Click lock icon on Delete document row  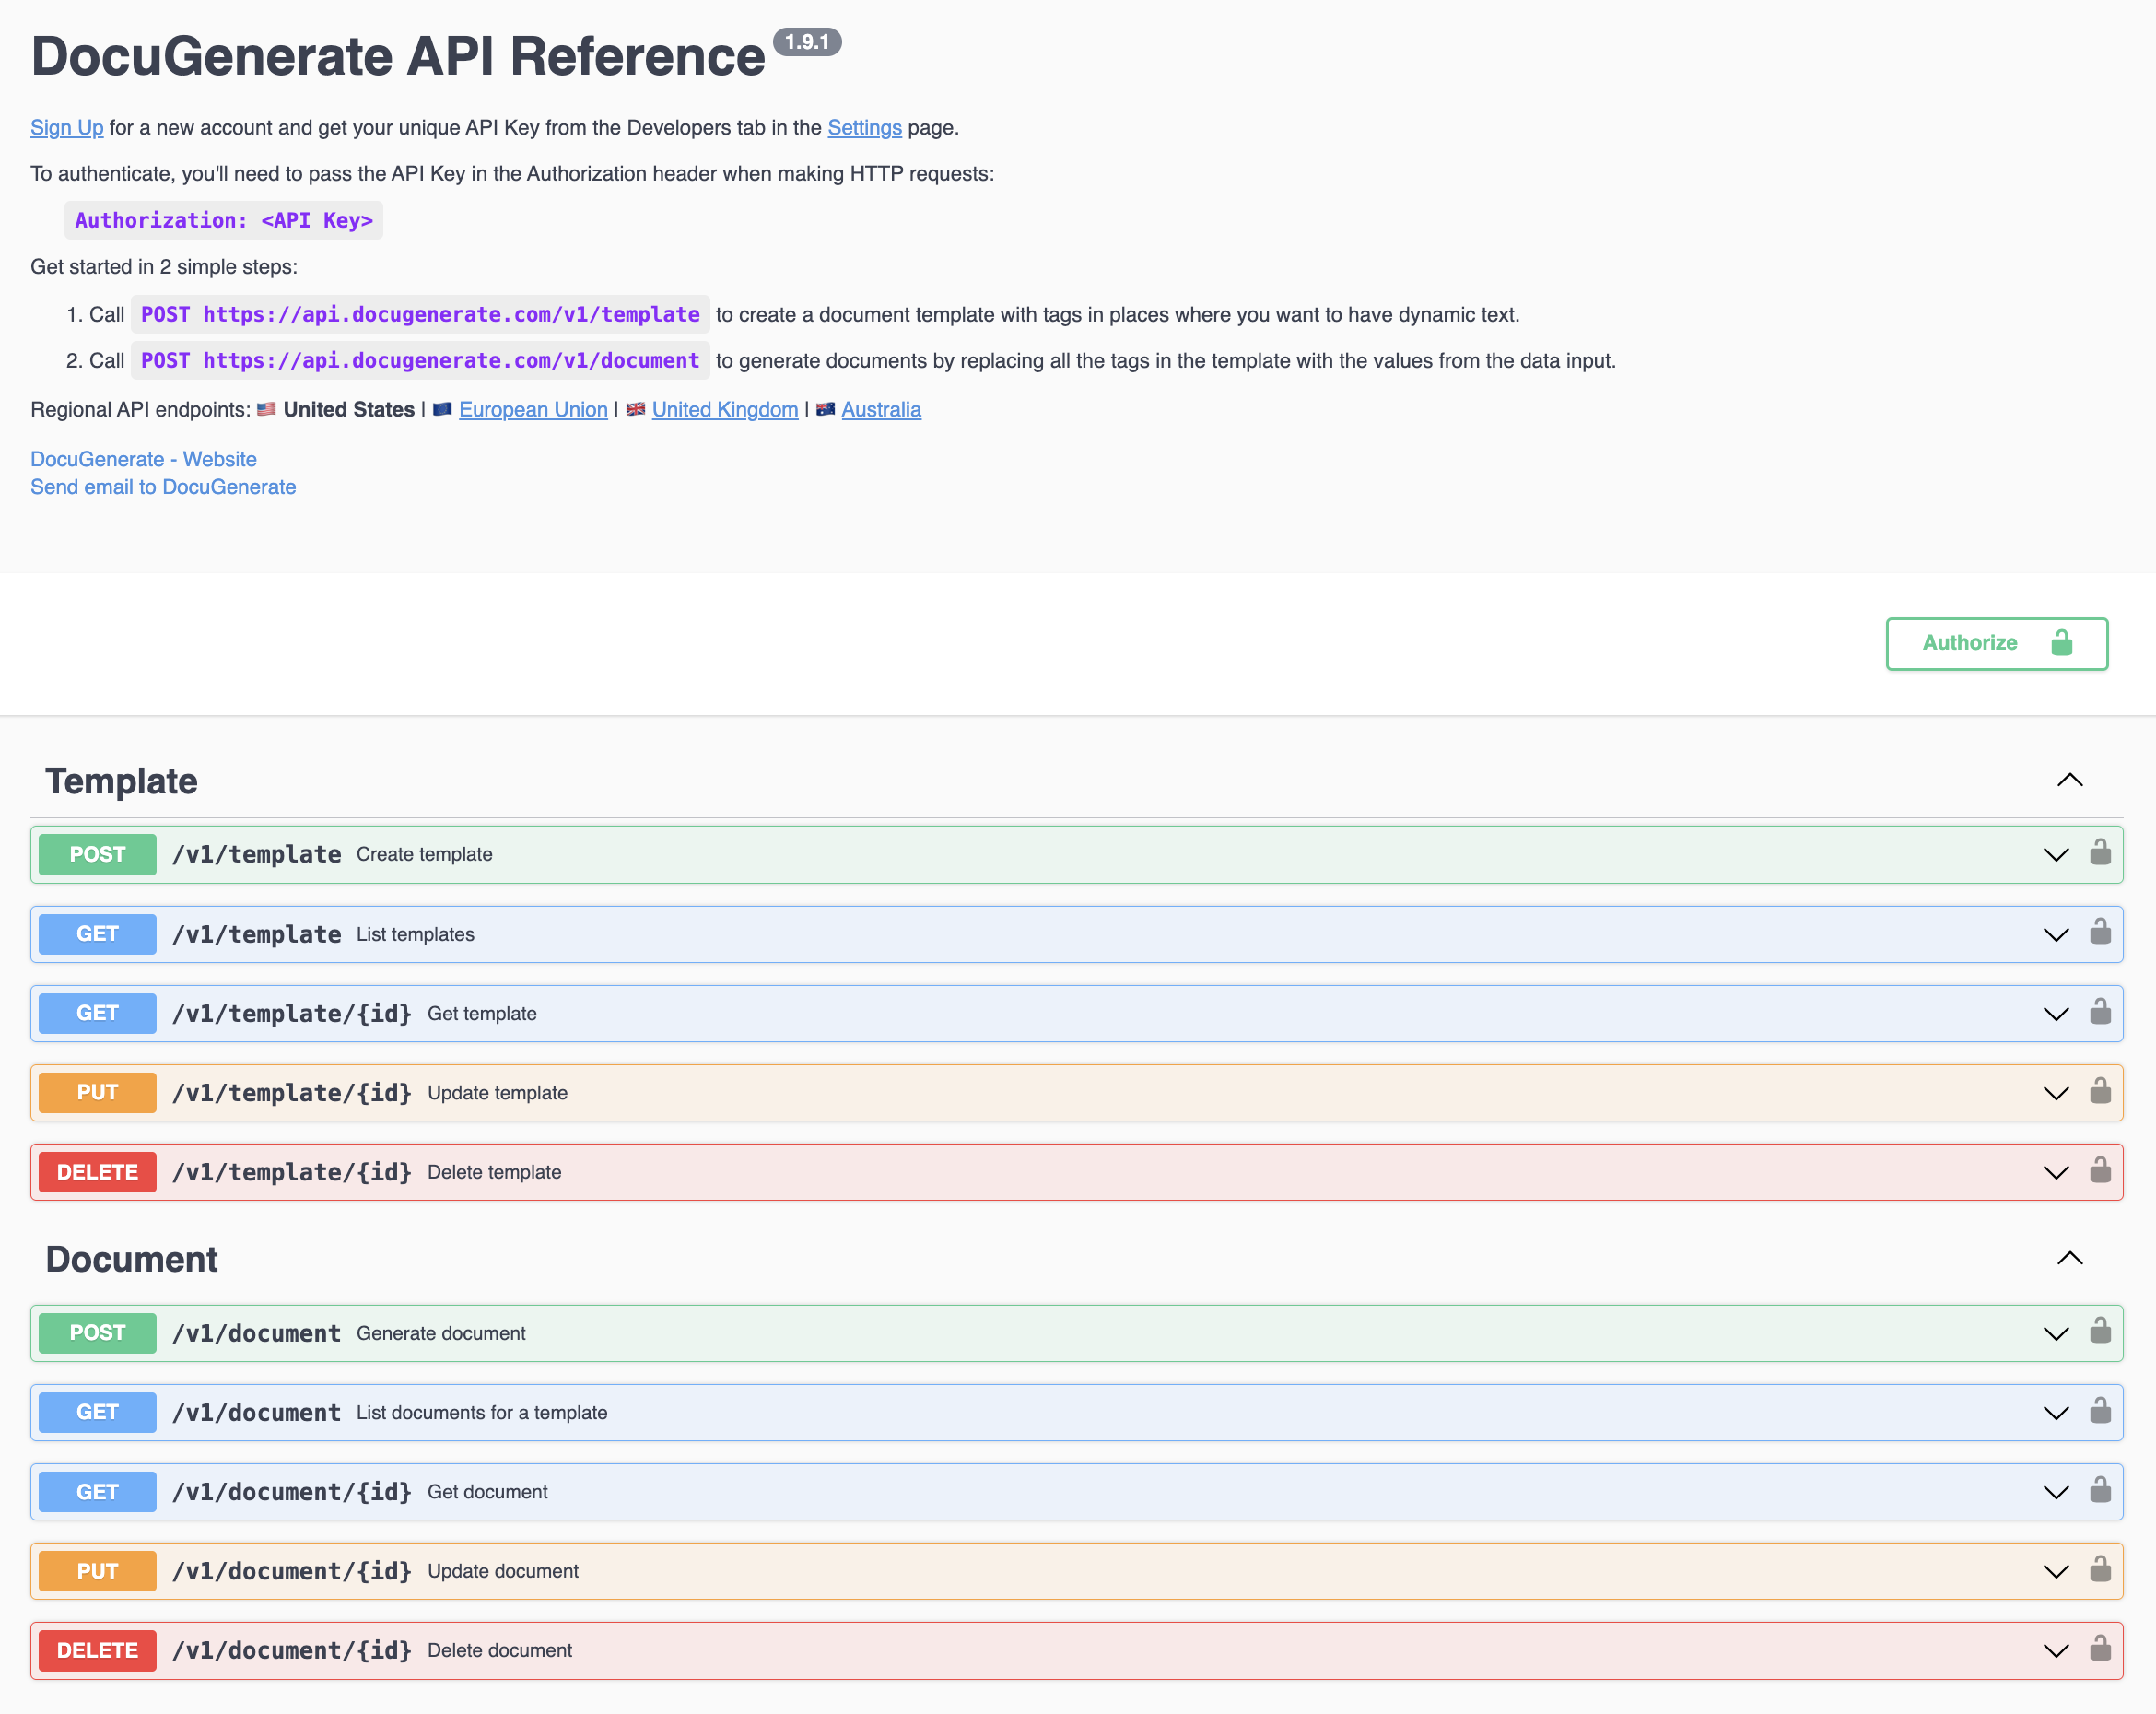2100,1648
